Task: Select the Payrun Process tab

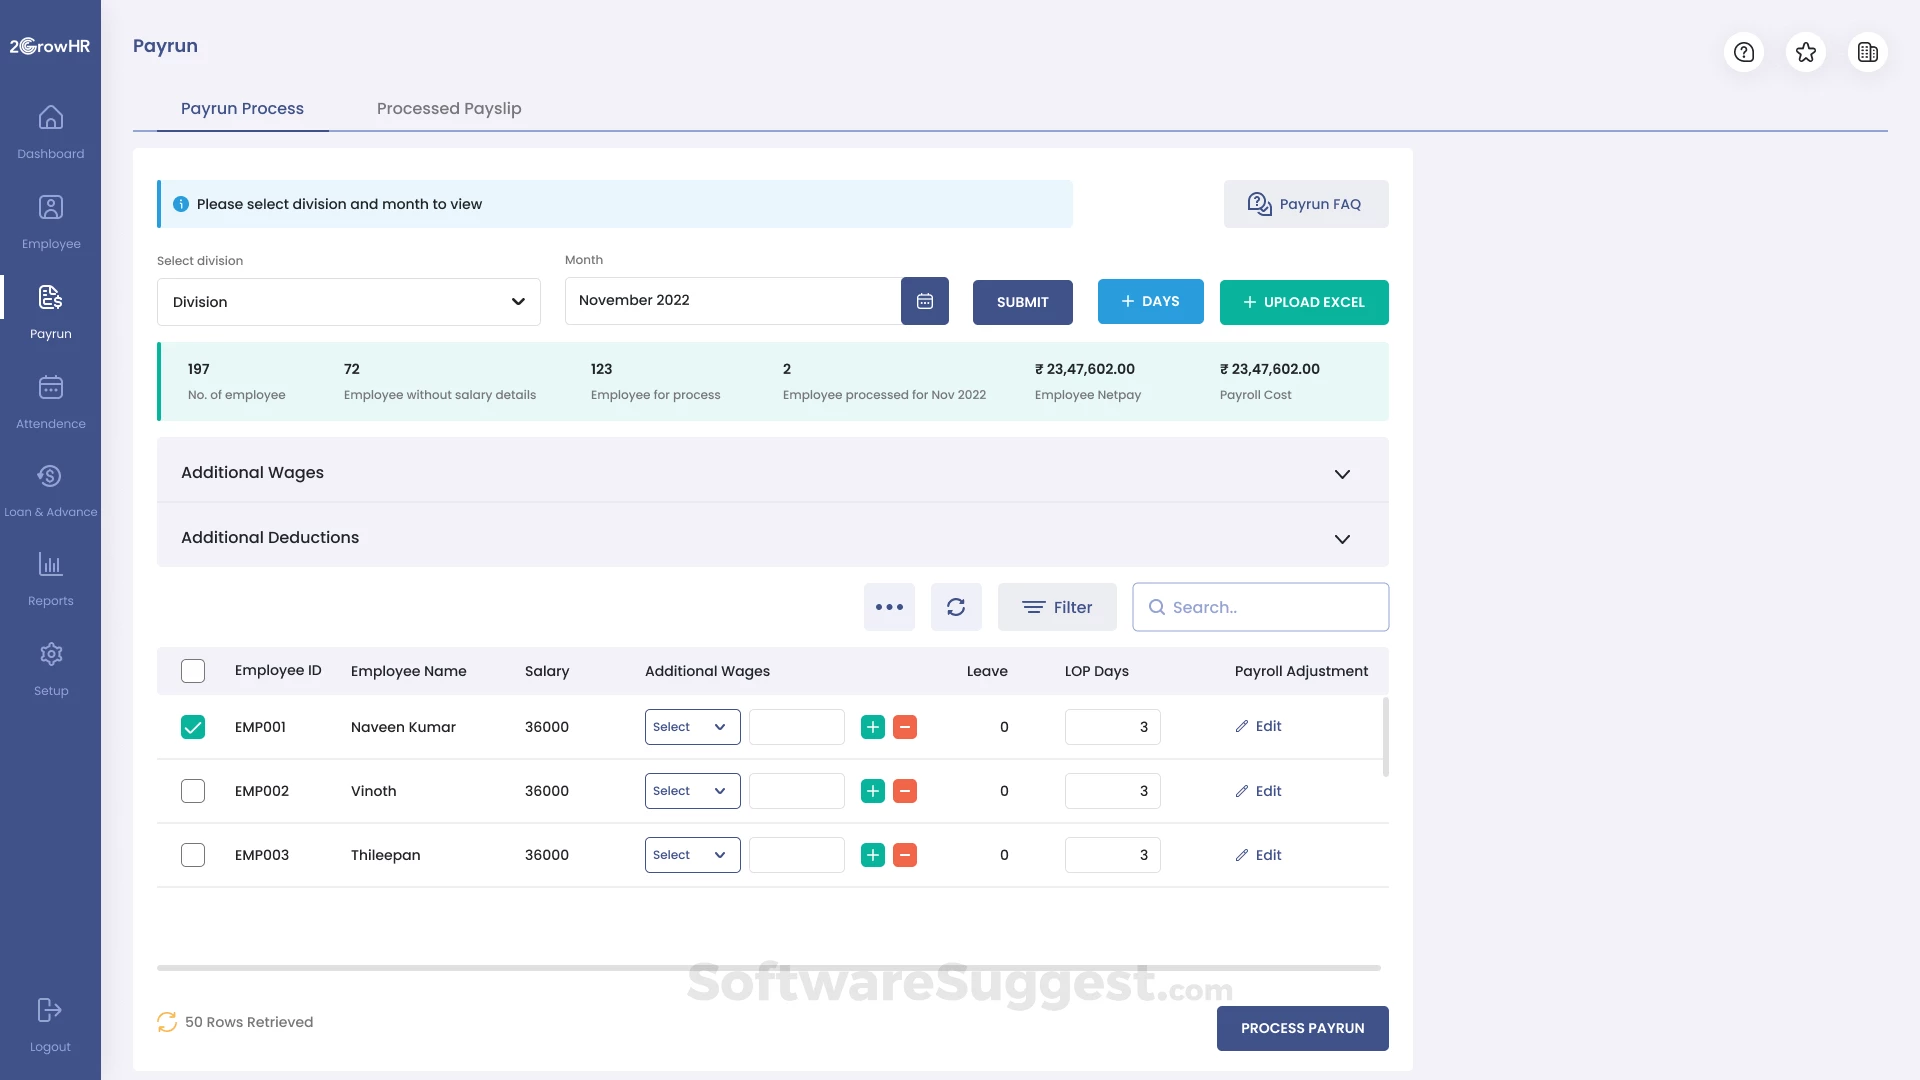Action: click(x=242, y=108)
